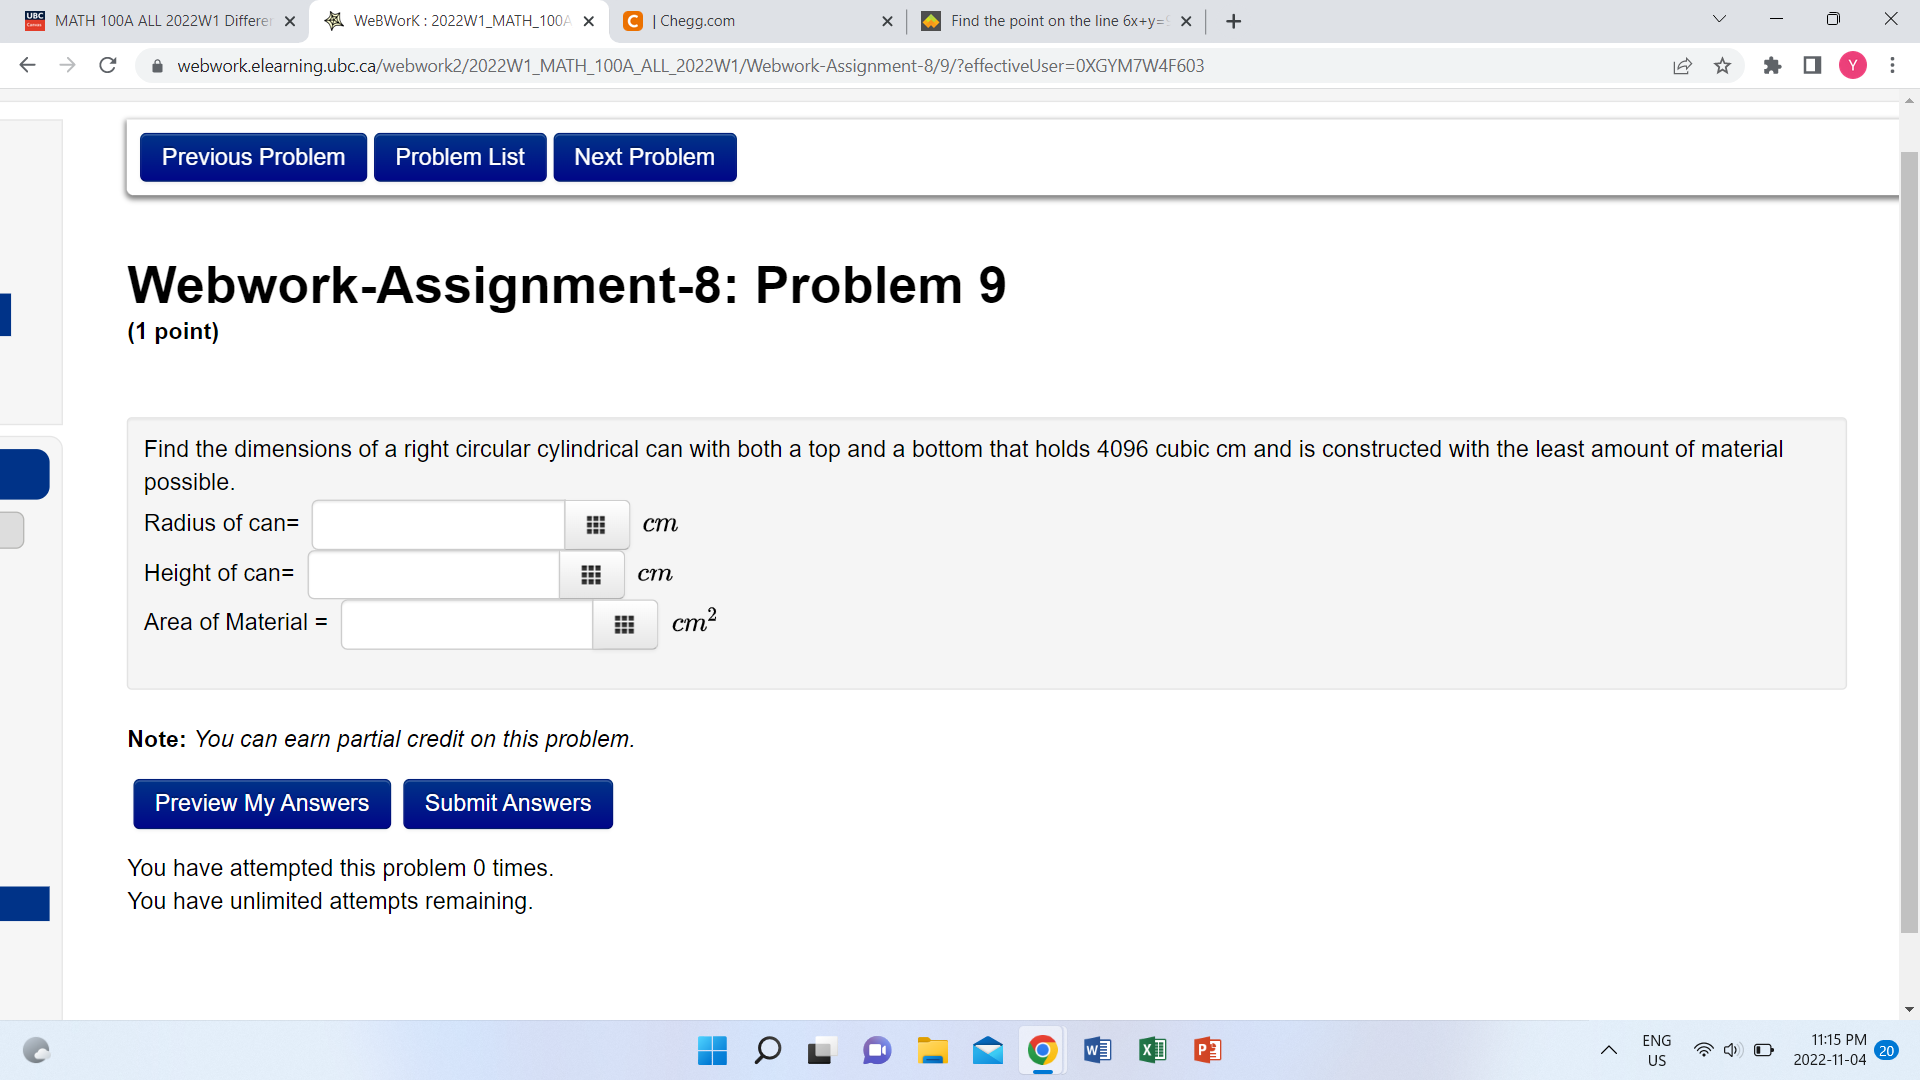
Task: Show hidden system tray icons
Action: 1608,1050
